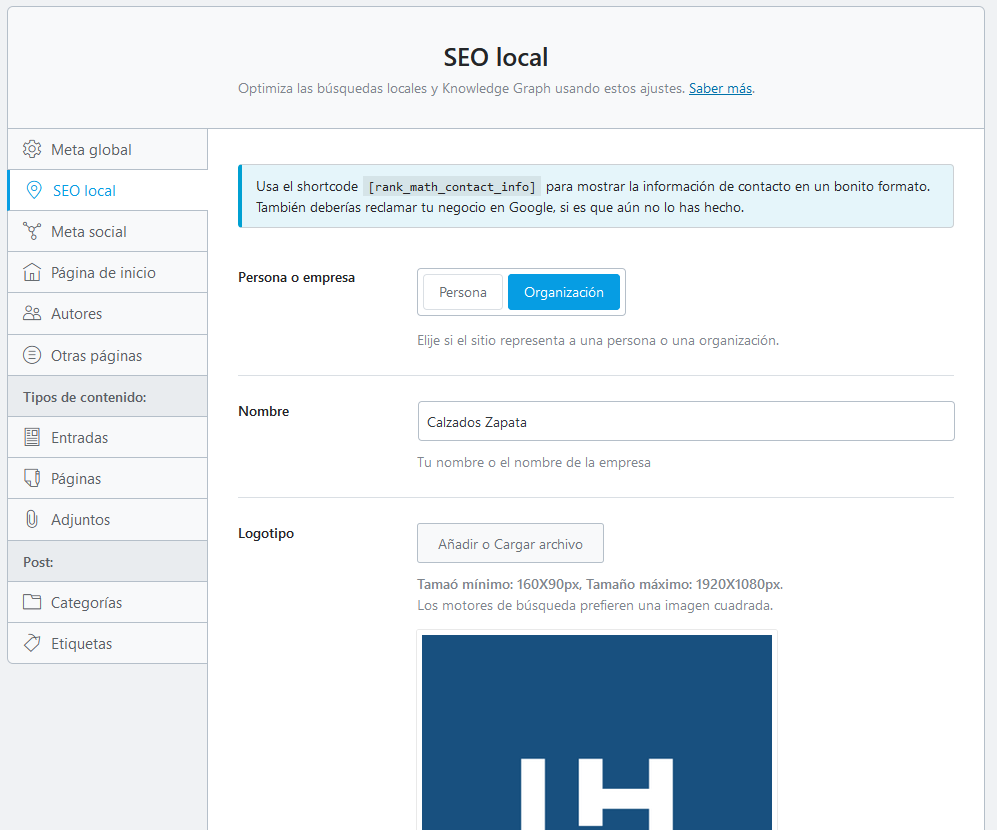Click the list circle icon beside Otras páginas
The width and height of the screenshot is (997, 830).
click(x=32, y=355)
